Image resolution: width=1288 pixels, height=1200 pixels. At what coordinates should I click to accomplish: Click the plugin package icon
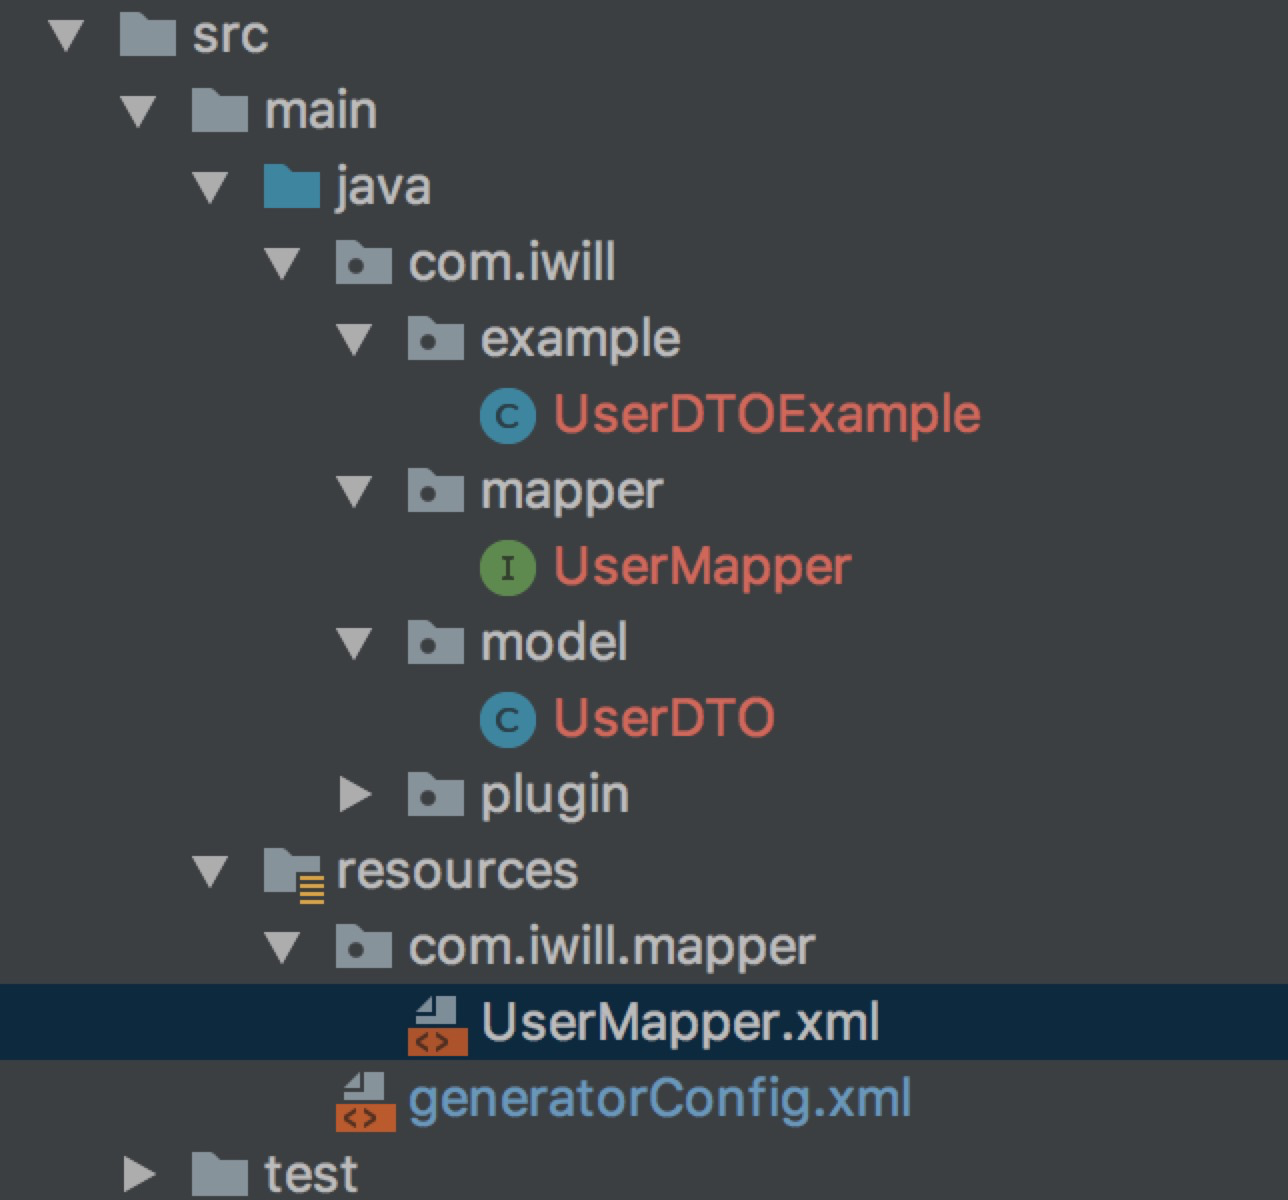click(435, 796)
